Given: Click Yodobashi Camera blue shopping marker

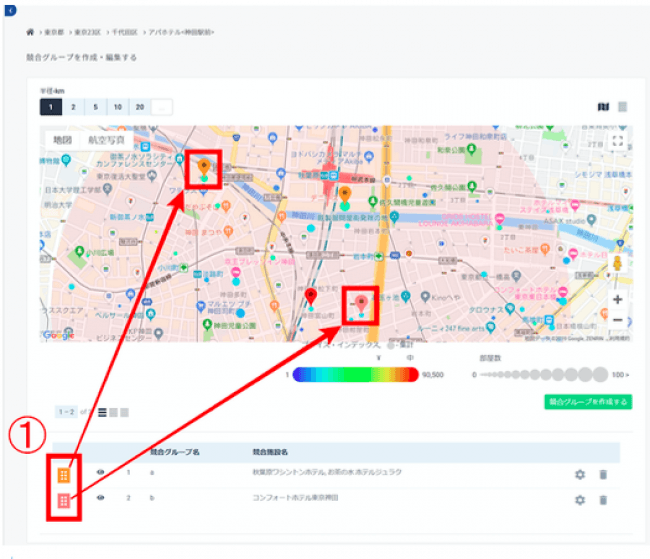Looking at the screenshot, I should 369,157.
